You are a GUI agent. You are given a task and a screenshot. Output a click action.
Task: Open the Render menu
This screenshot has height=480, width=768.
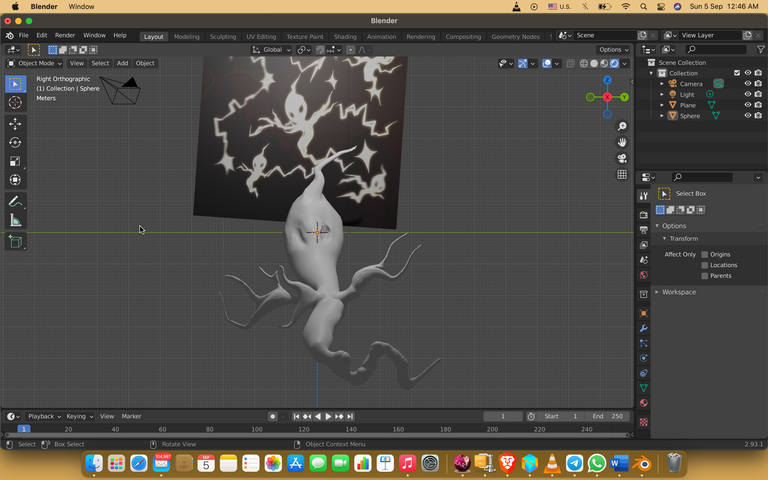click(x=65, y=35)
